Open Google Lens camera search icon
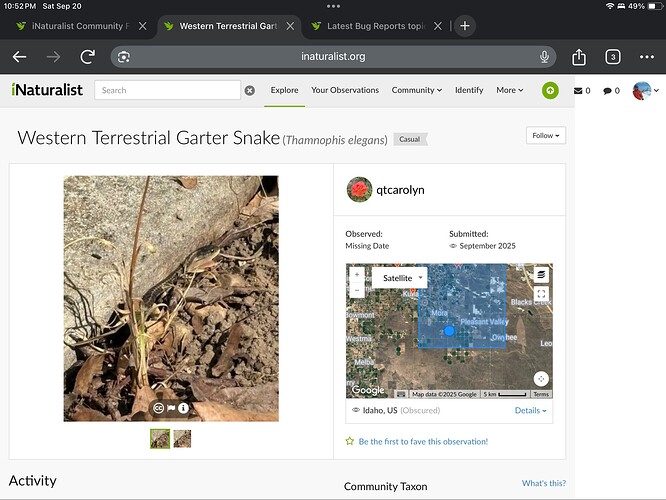Screen dimensions: 666x500 [x=124, y=57]
